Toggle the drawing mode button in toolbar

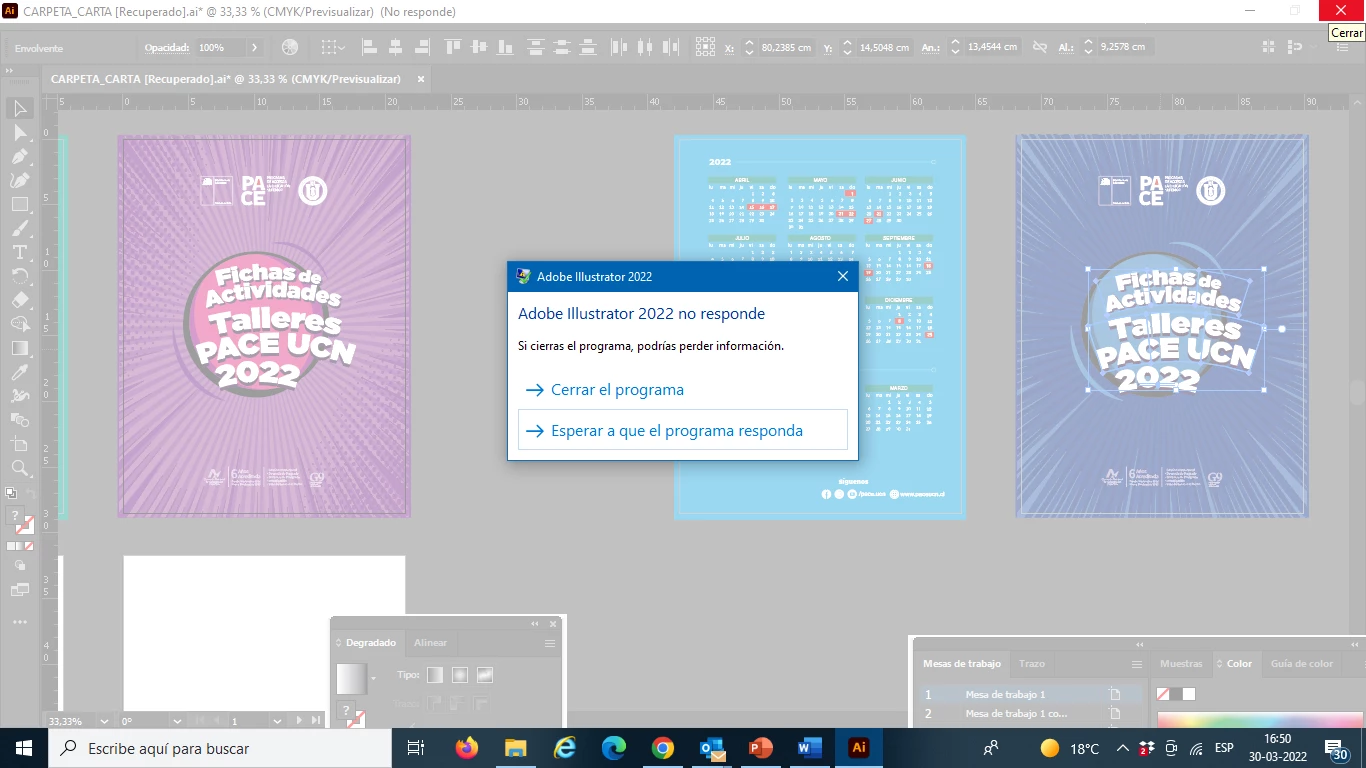tap(20, 566)
